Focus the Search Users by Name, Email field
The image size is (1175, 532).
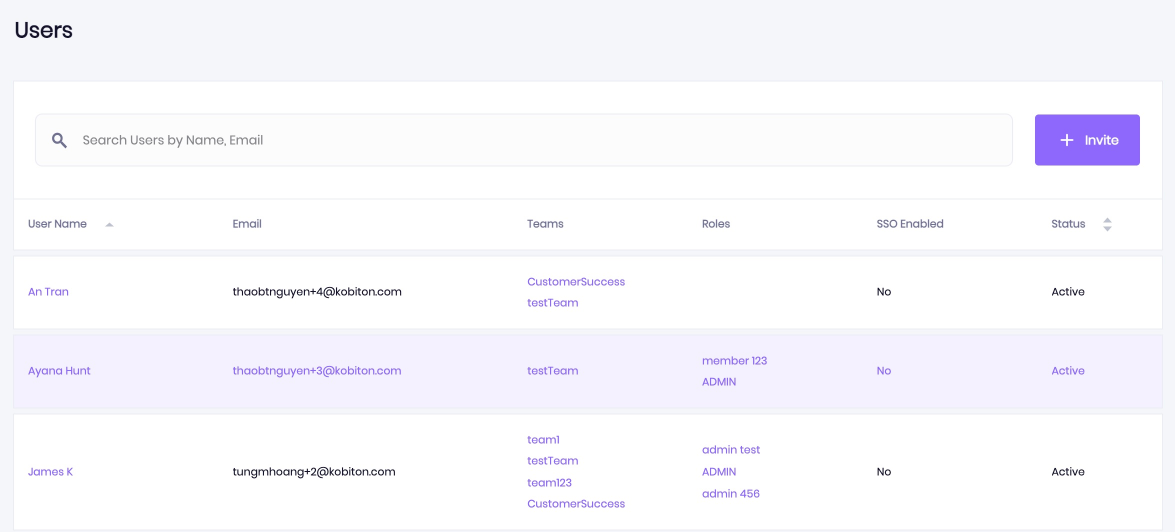524,140
